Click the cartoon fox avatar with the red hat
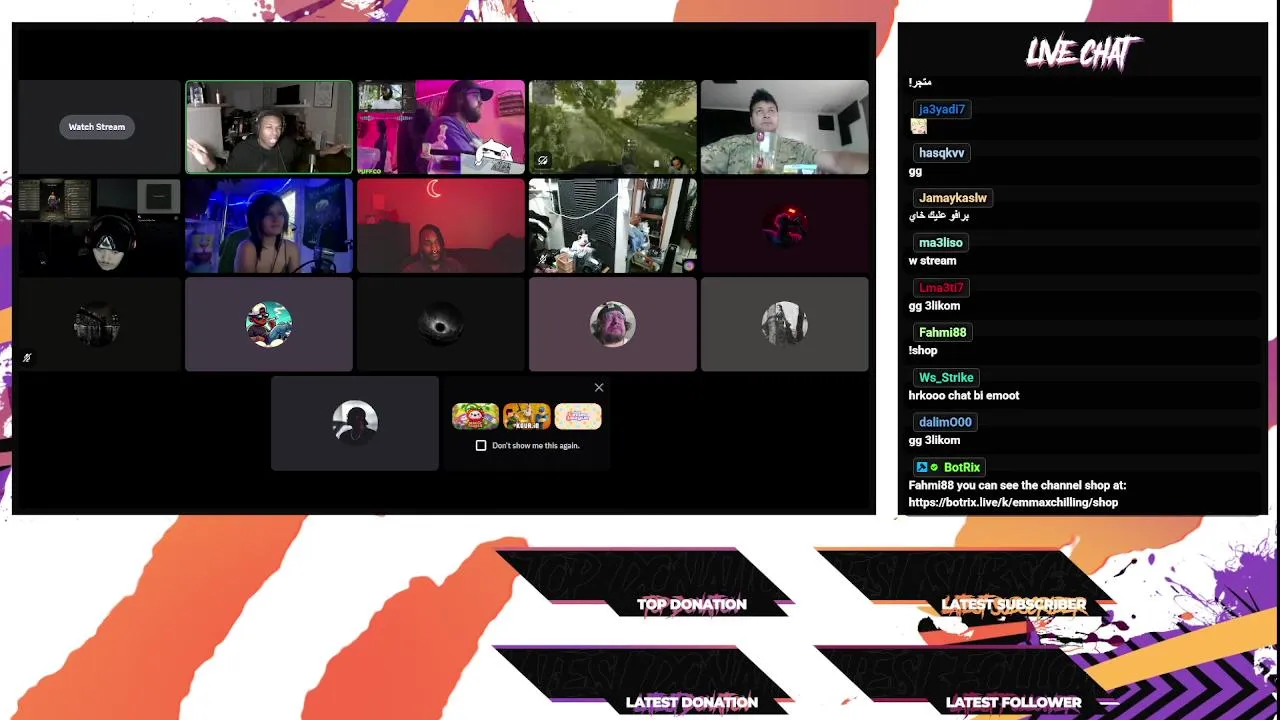 tap(269, 324)
